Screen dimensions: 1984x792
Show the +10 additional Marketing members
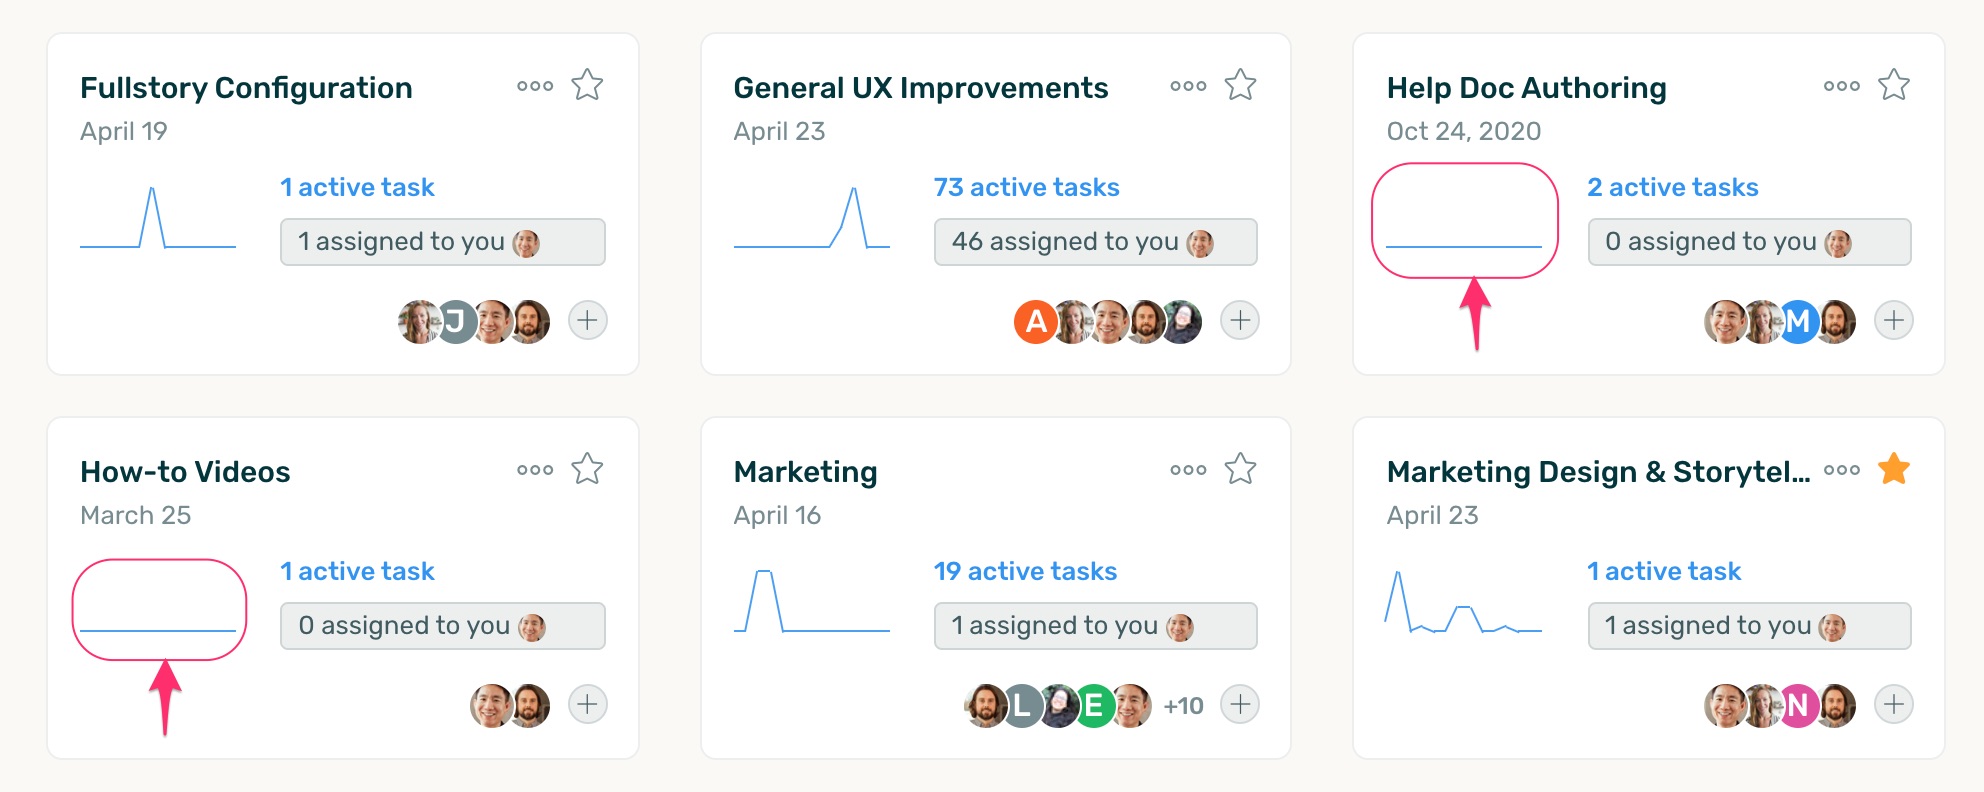(x=1183, y=706)
